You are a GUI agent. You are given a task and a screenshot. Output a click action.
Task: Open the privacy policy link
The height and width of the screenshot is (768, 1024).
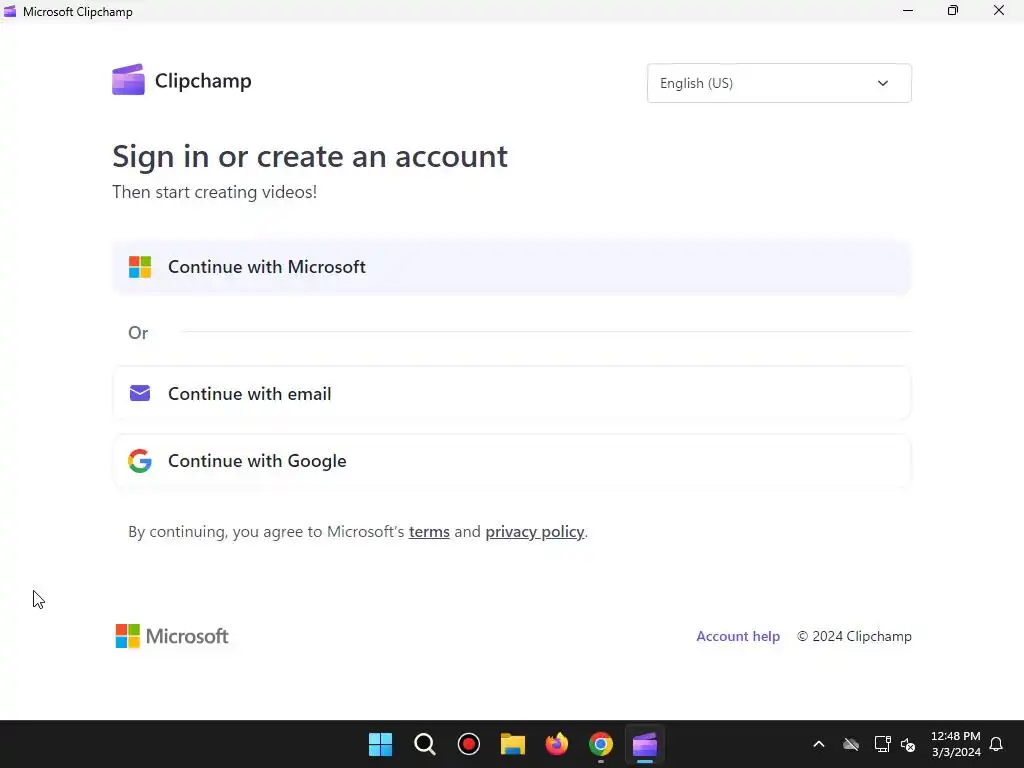[534, 532]
